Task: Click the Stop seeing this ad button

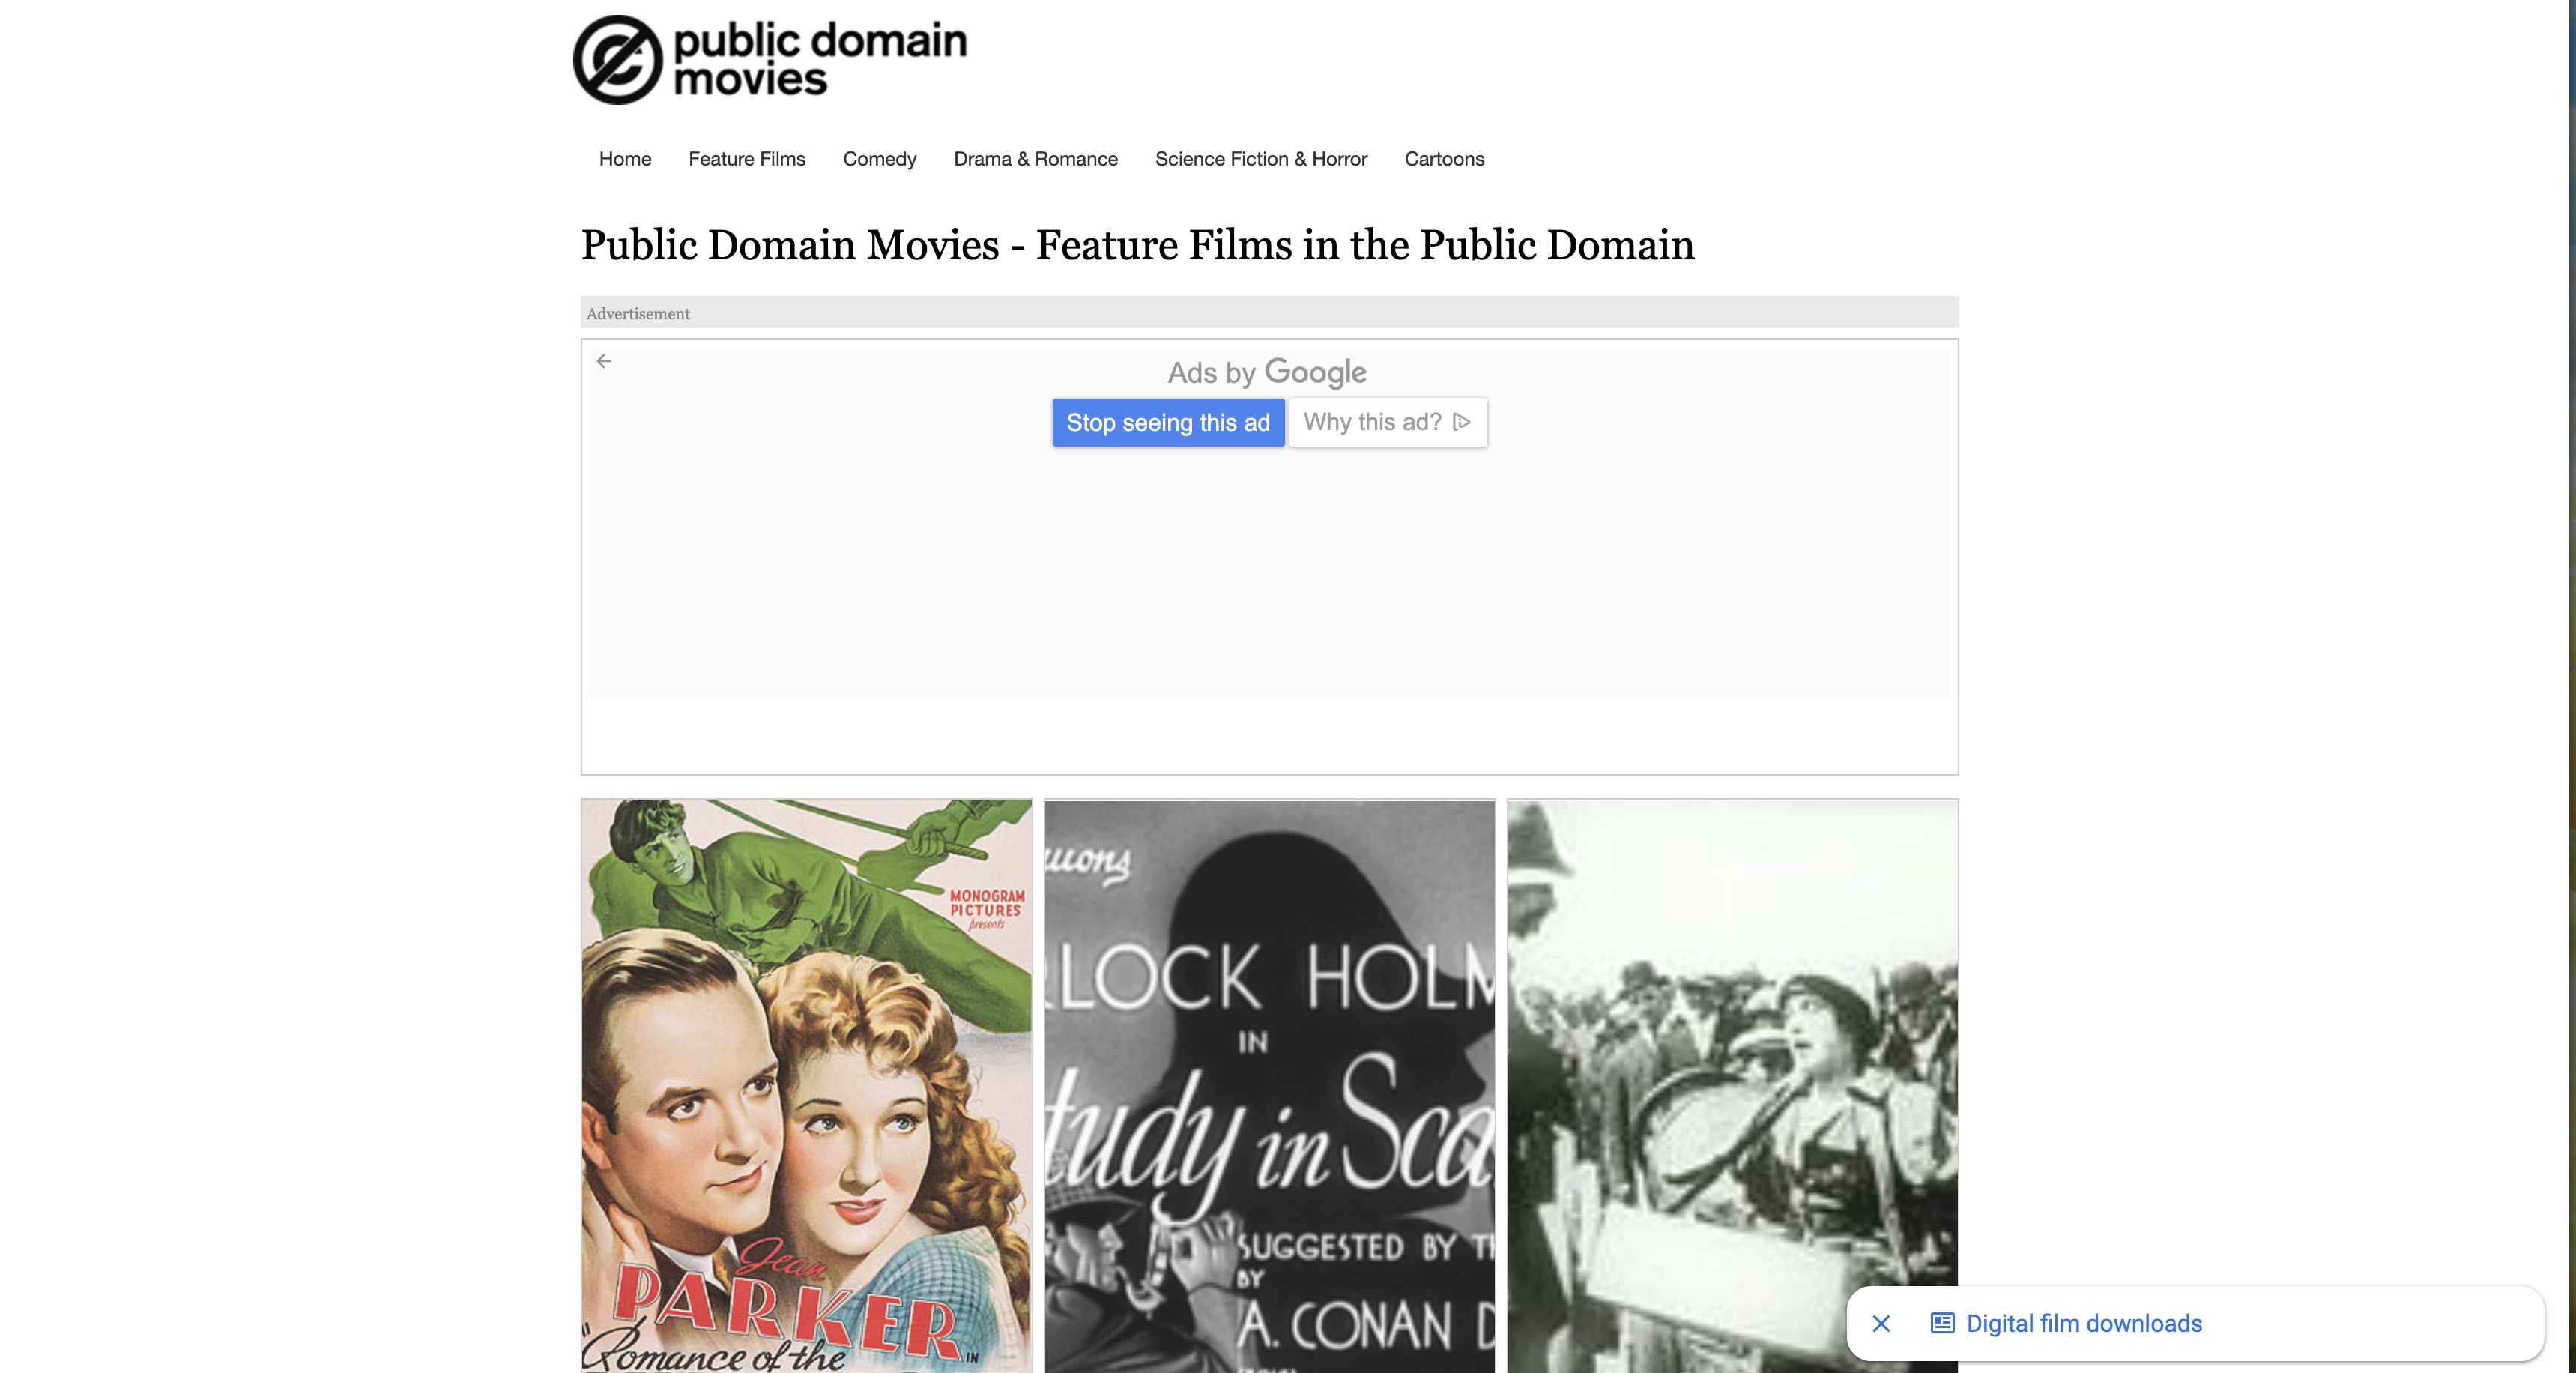Action: click(x=1168, y=422)
